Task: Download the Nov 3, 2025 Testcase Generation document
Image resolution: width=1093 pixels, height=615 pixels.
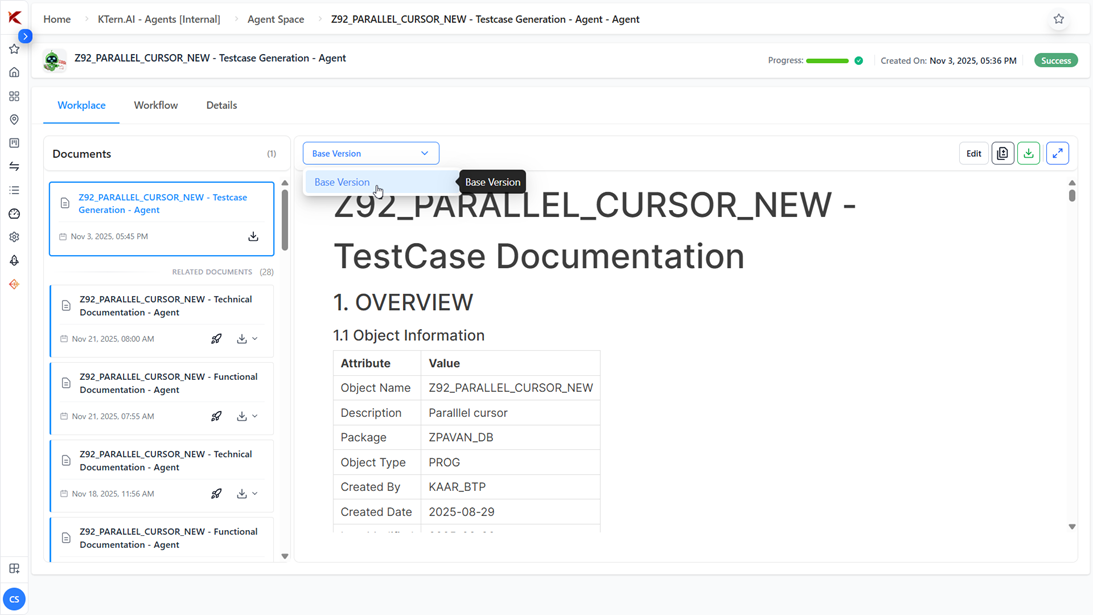Action: (x=253, y=237)
